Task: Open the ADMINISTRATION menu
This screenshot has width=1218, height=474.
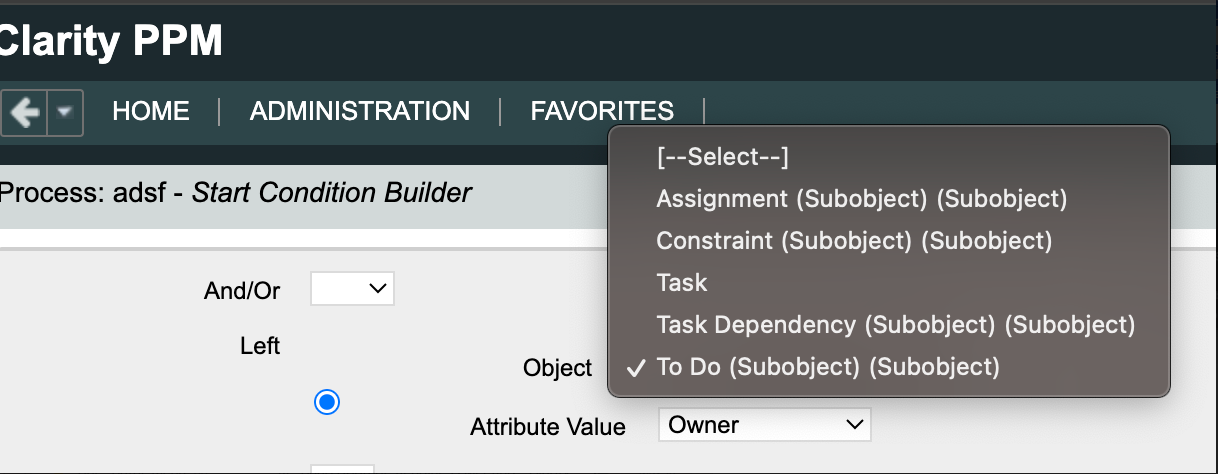Action: point(360,111)
